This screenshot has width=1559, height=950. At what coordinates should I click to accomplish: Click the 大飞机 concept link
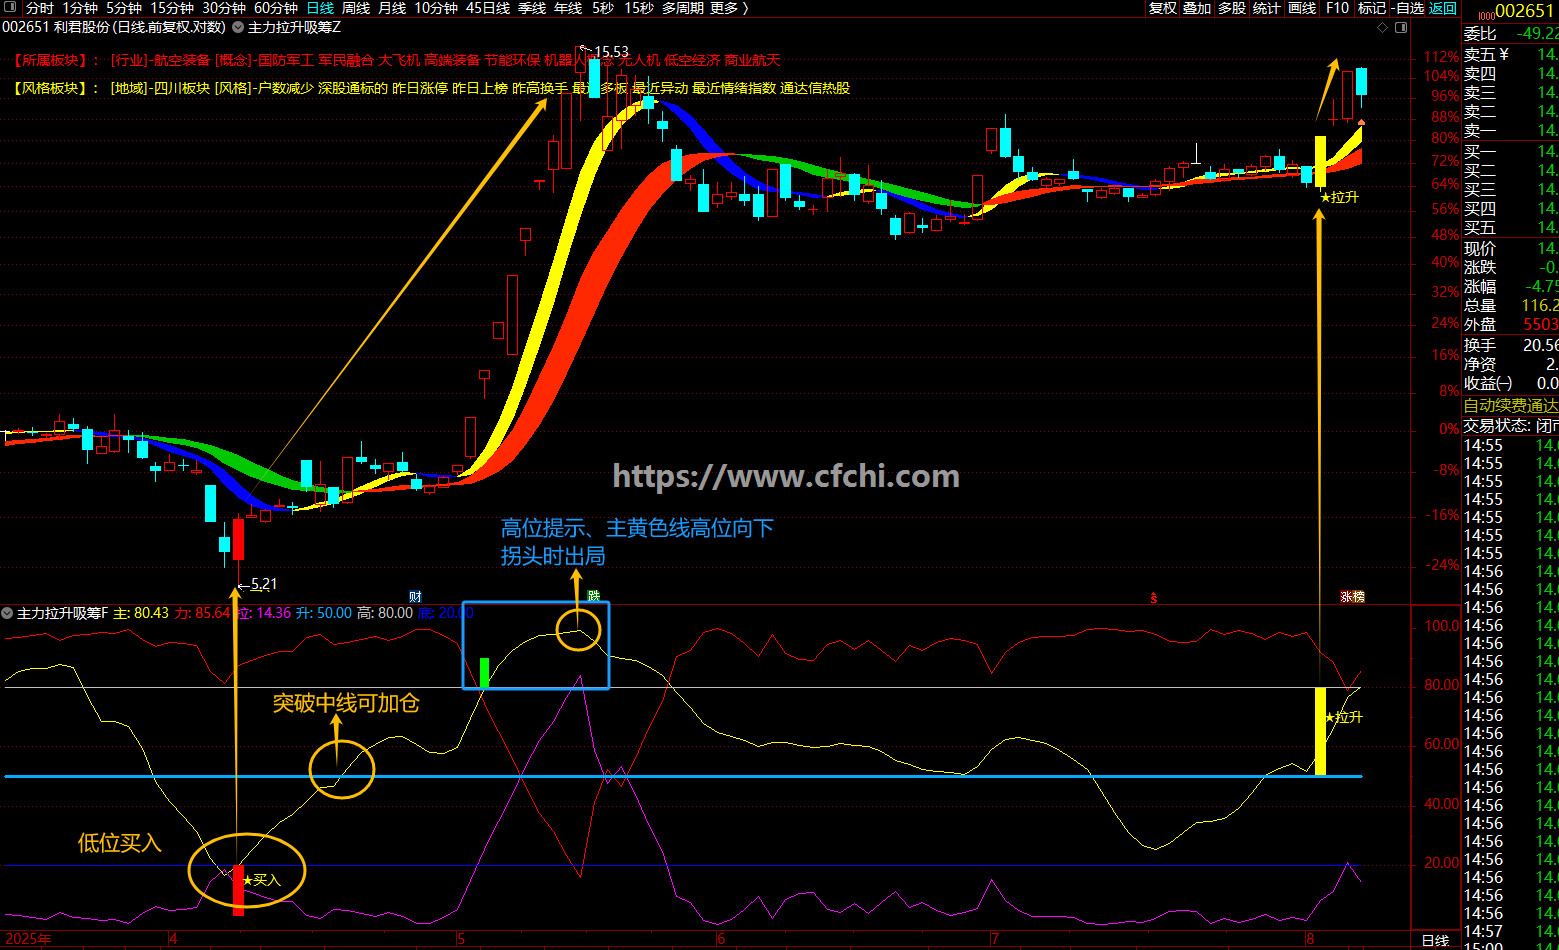coord(399,60)
